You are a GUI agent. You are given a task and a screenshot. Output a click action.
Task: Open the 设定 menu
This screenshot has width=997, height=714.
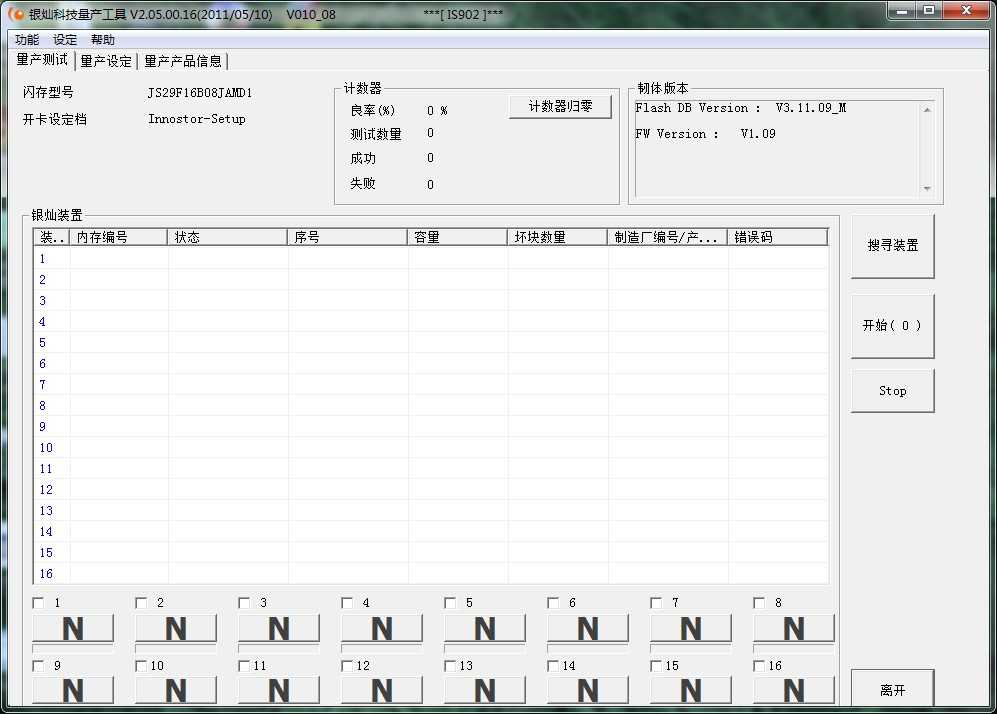tap(65, 39)
